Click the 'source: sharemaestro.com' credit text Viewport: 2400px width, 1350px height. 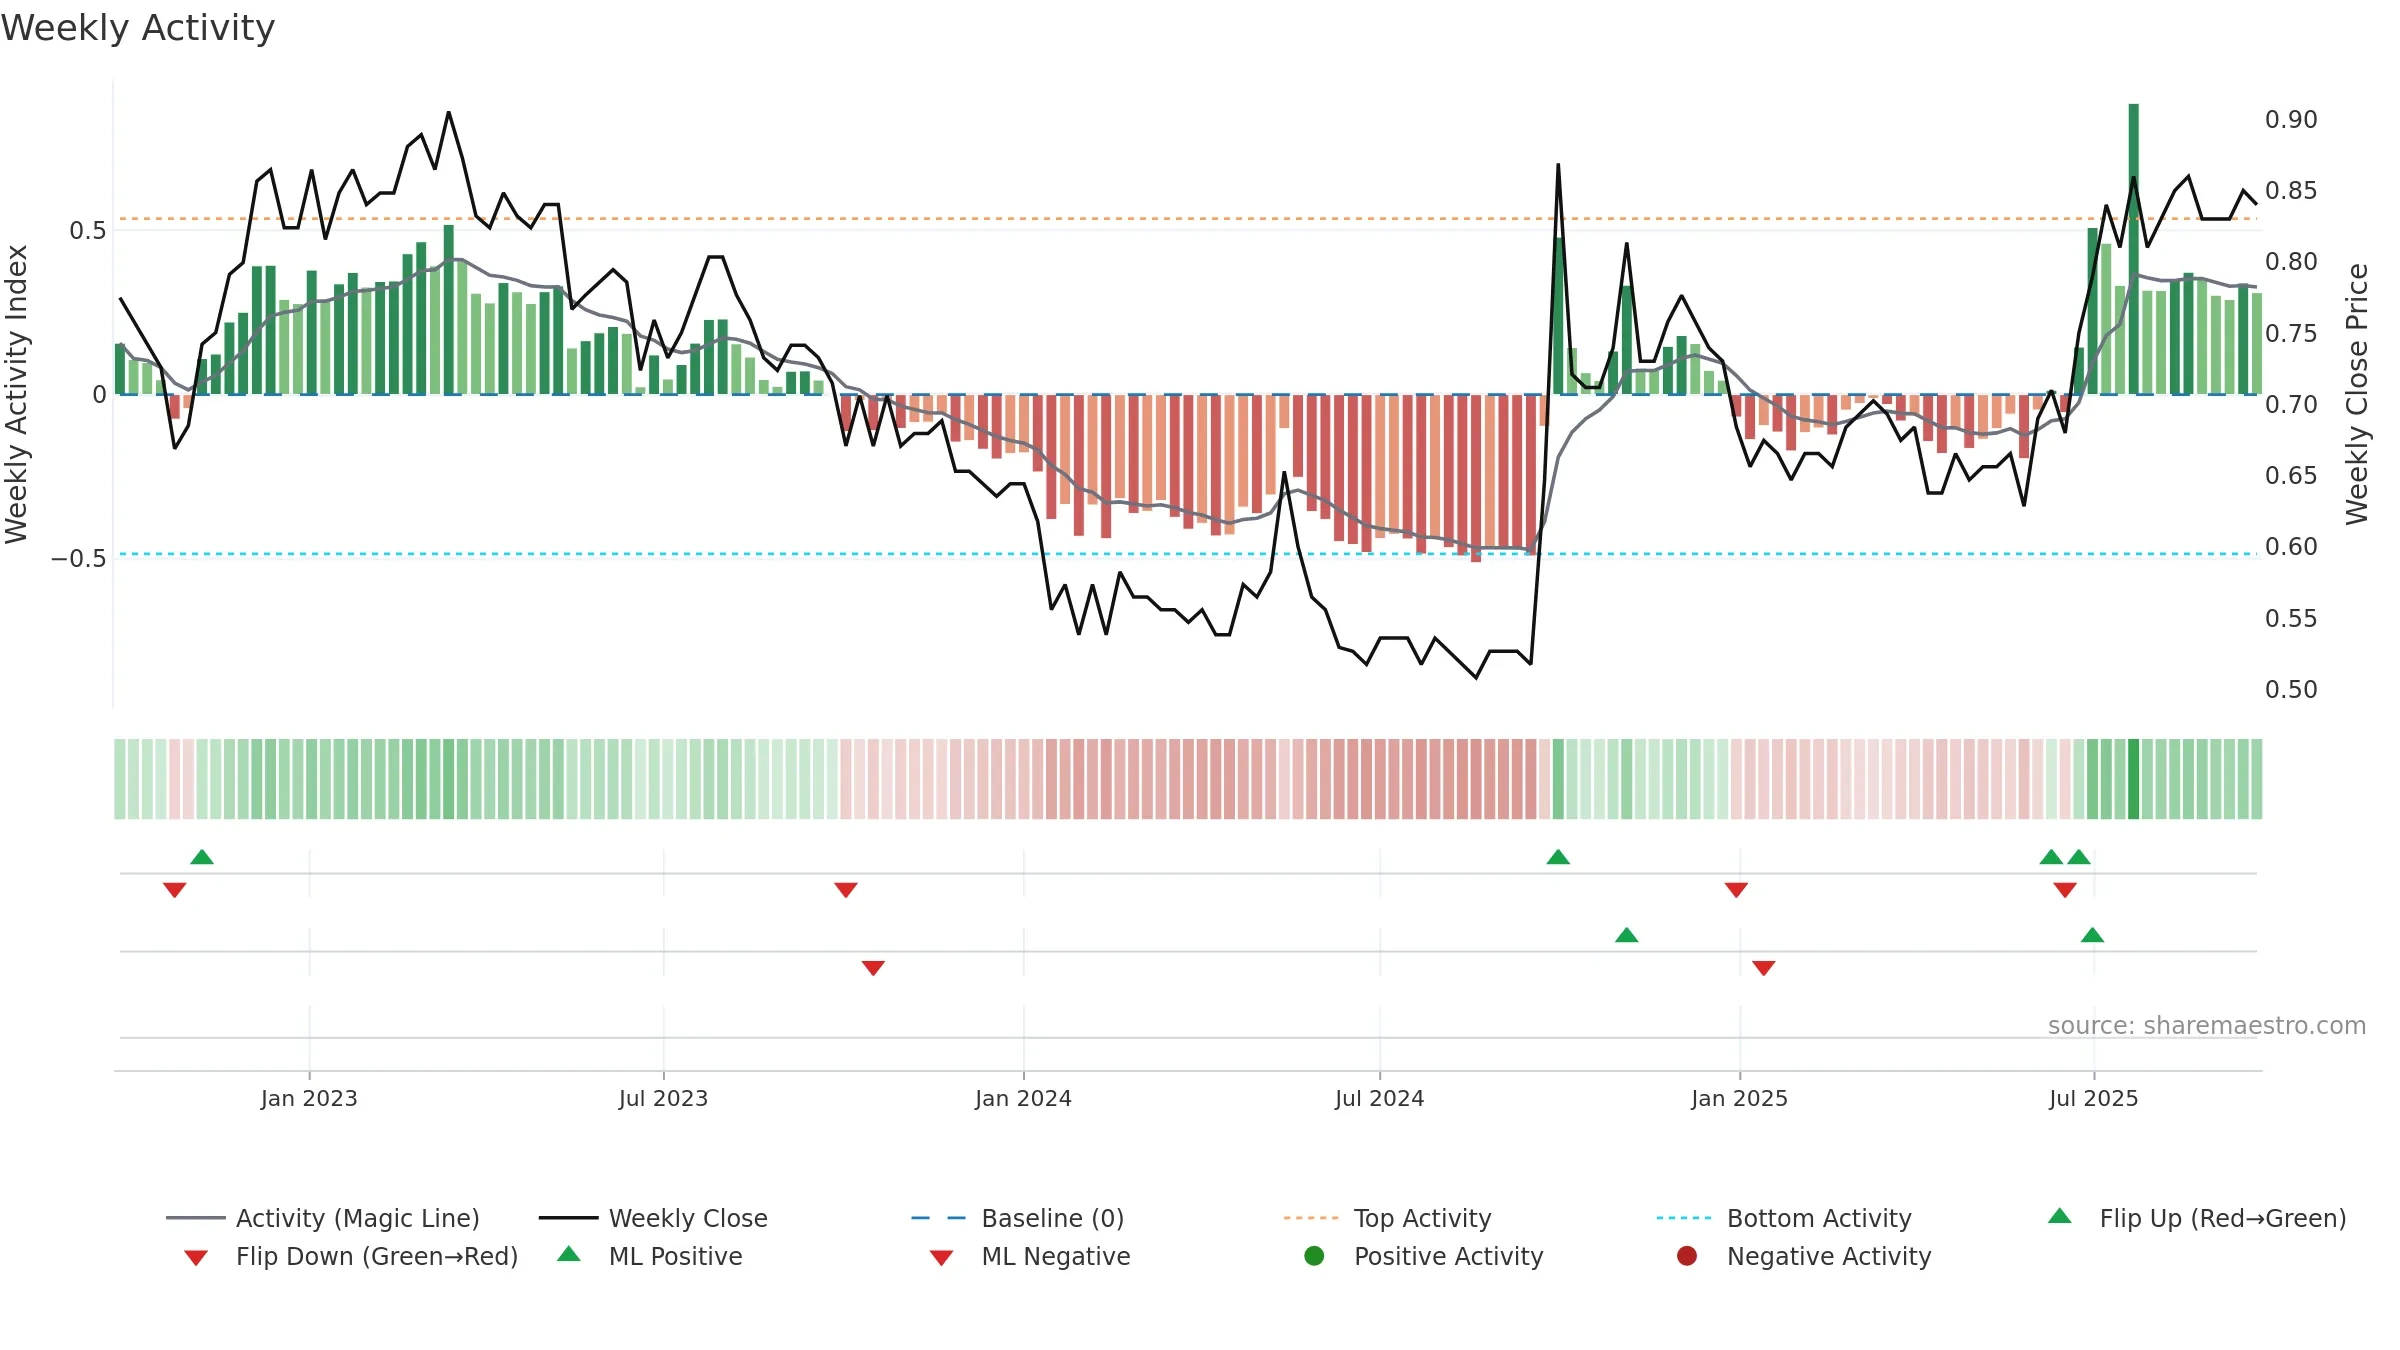2207,1025
